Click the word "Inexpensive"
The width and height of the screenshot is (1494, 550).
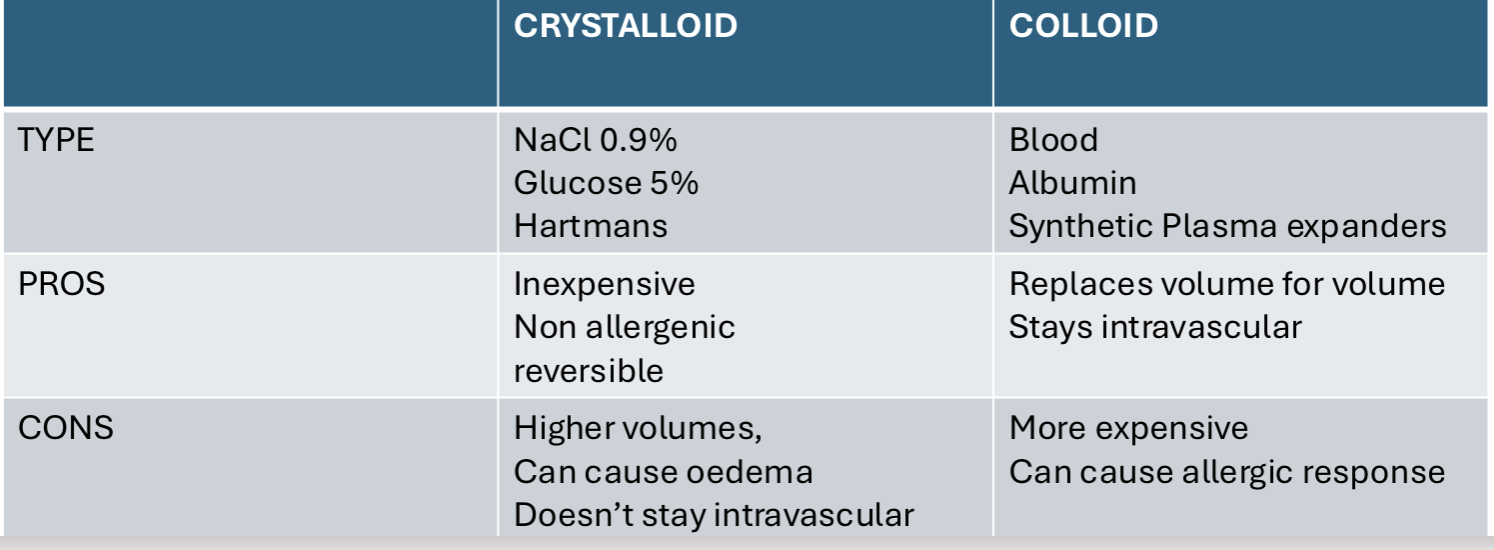tap(604, 284)
